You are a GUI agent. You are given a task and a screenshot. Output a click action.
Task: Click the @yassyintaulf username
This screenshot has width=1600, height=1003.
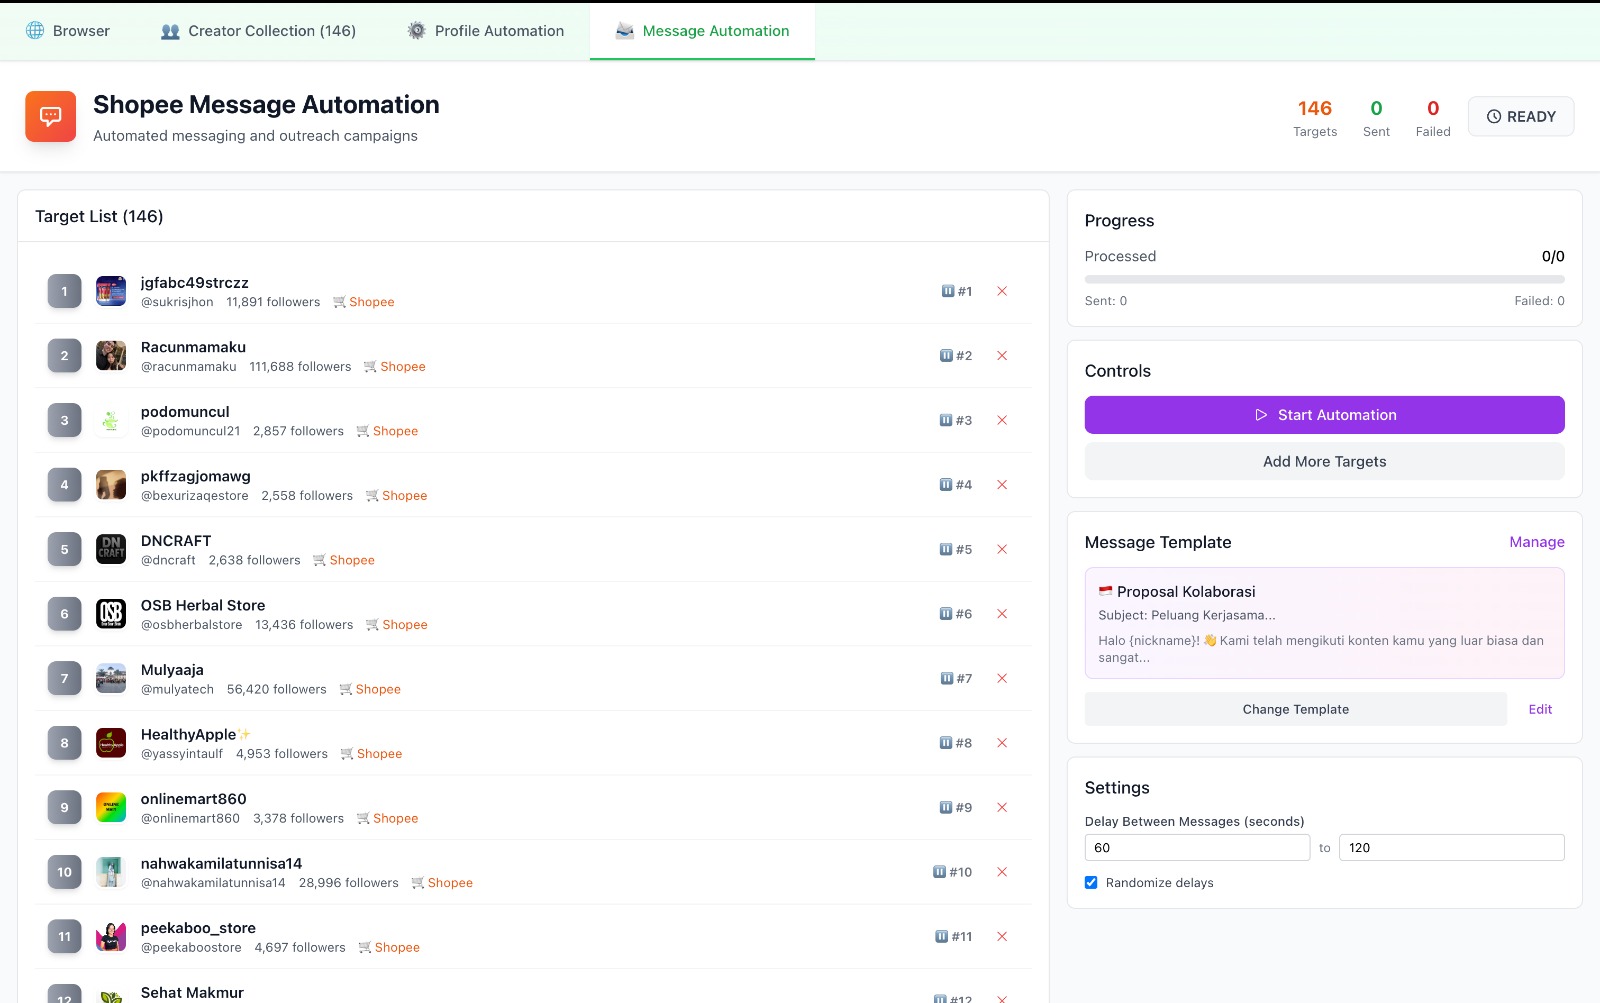182,754
